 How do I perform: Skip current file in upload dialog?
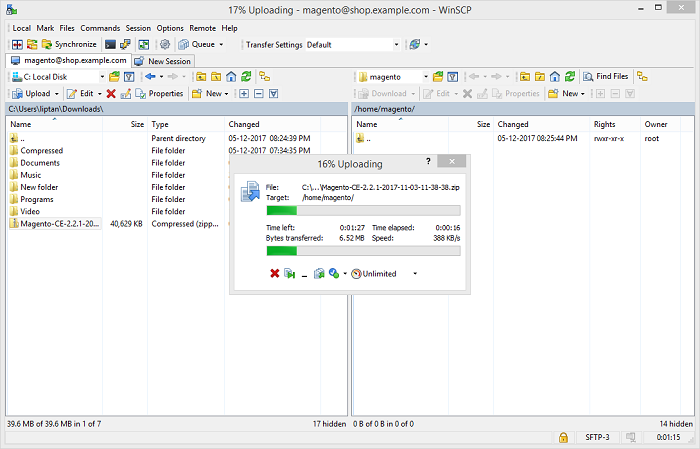click(290, 273)
